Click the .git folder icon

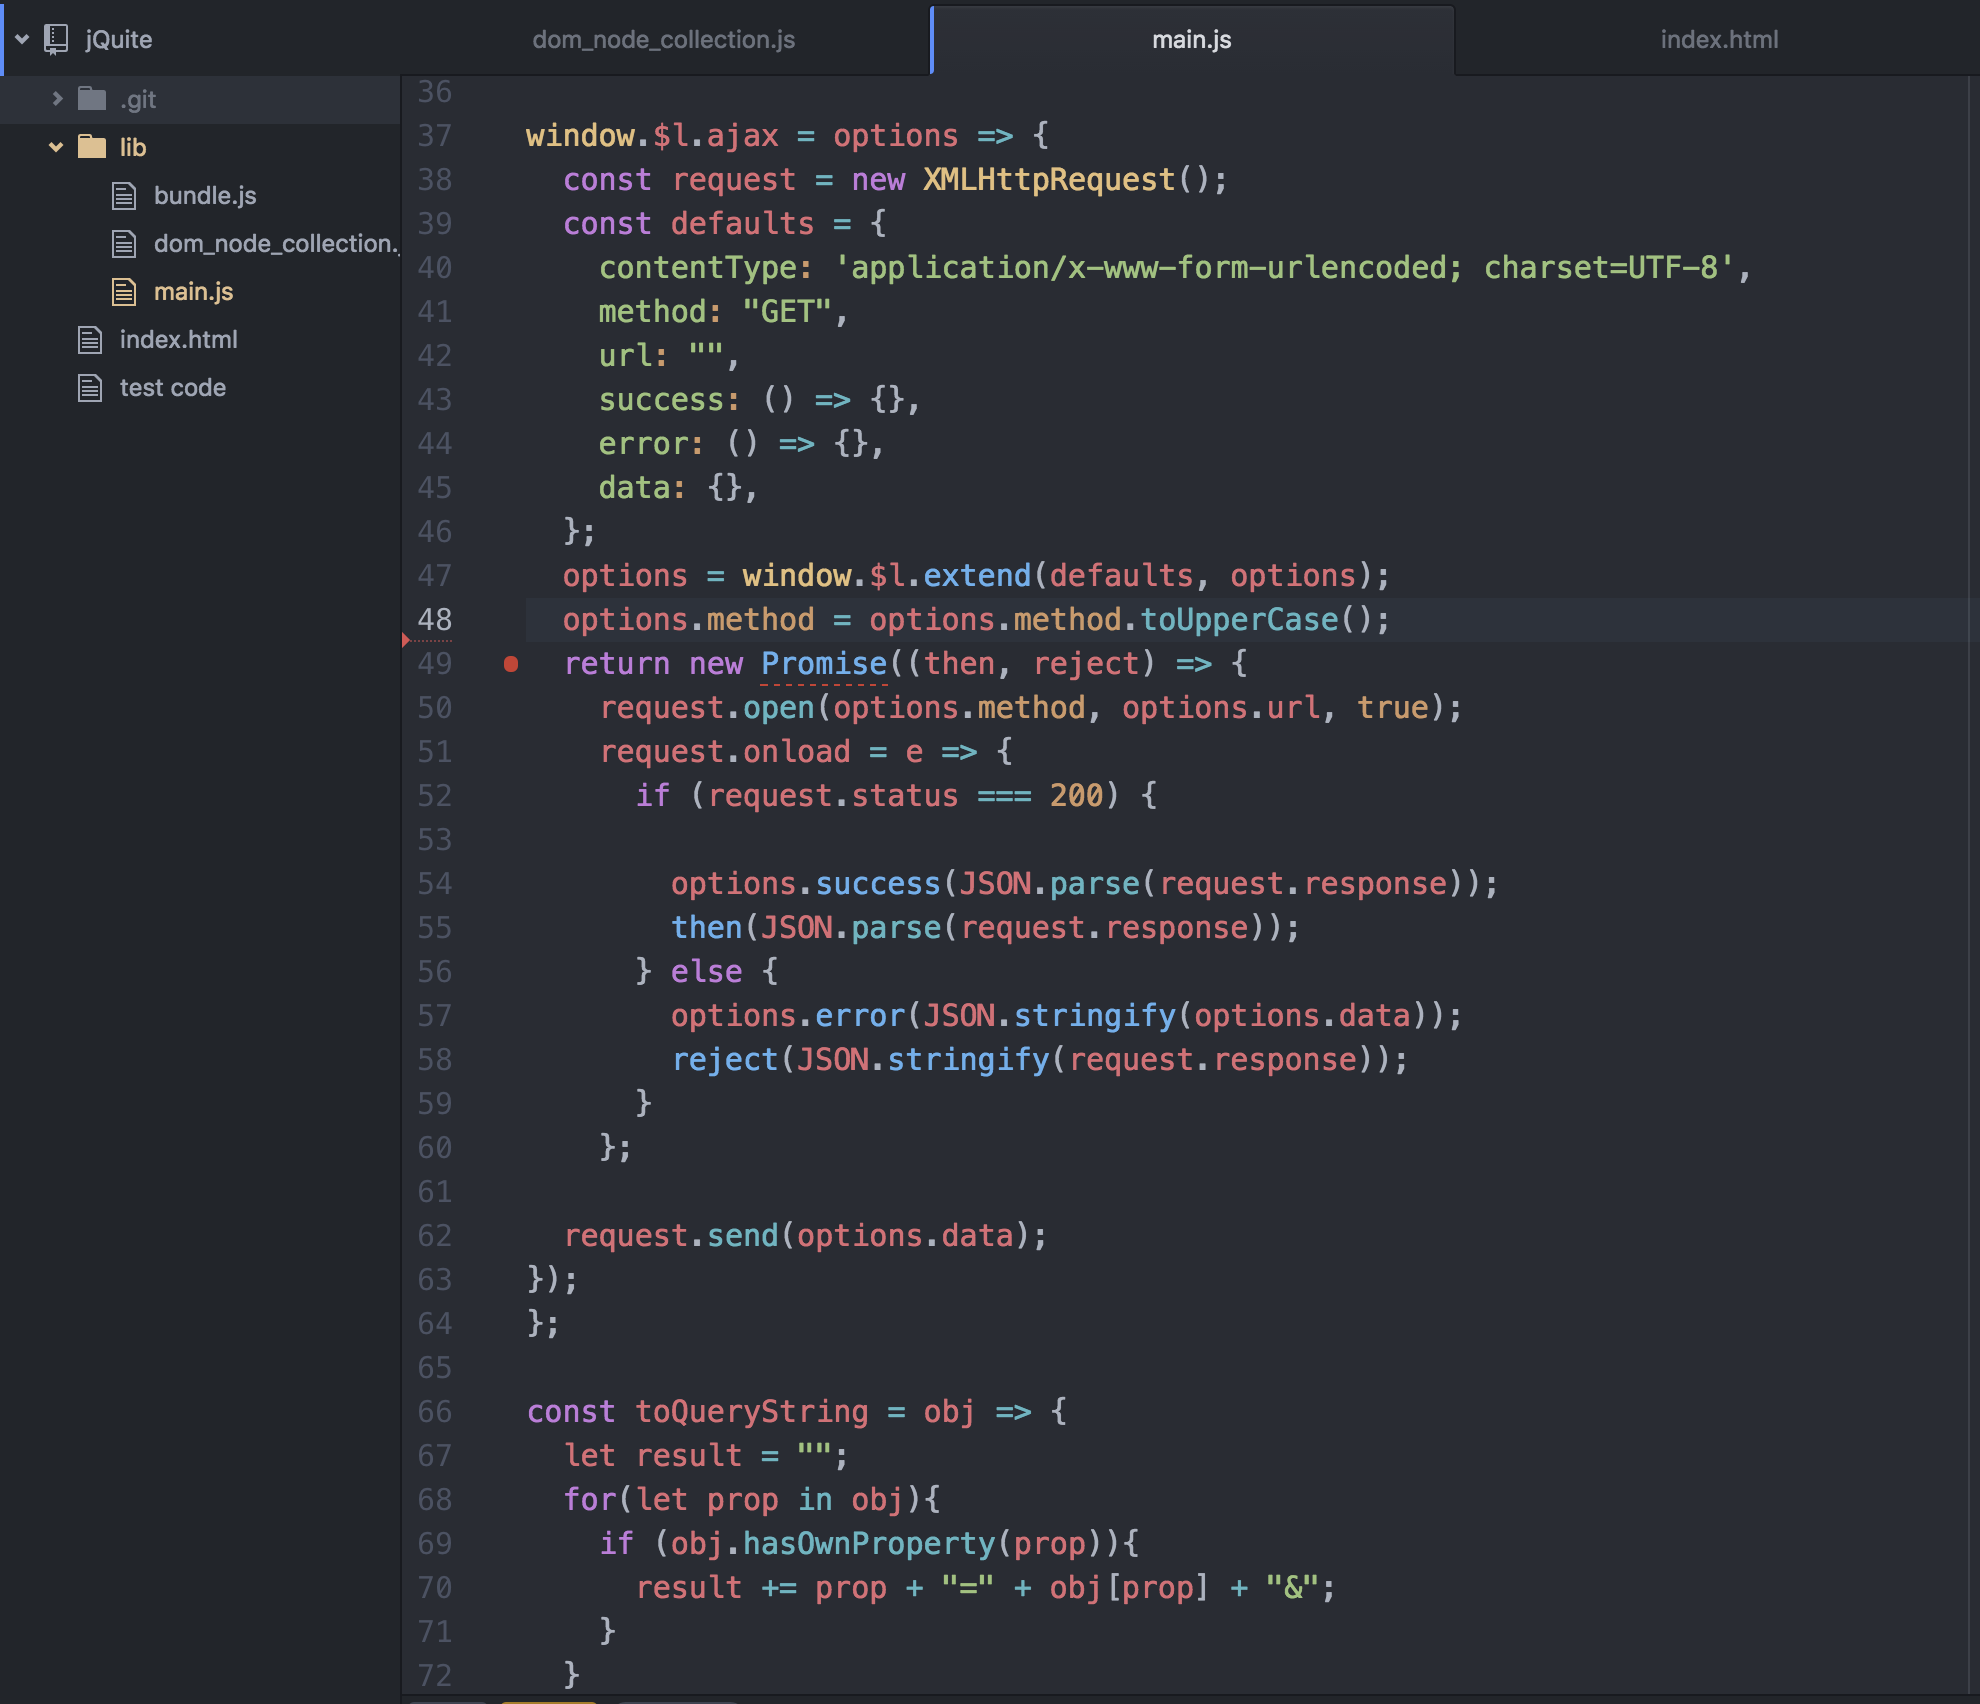(x=92, y=98)
